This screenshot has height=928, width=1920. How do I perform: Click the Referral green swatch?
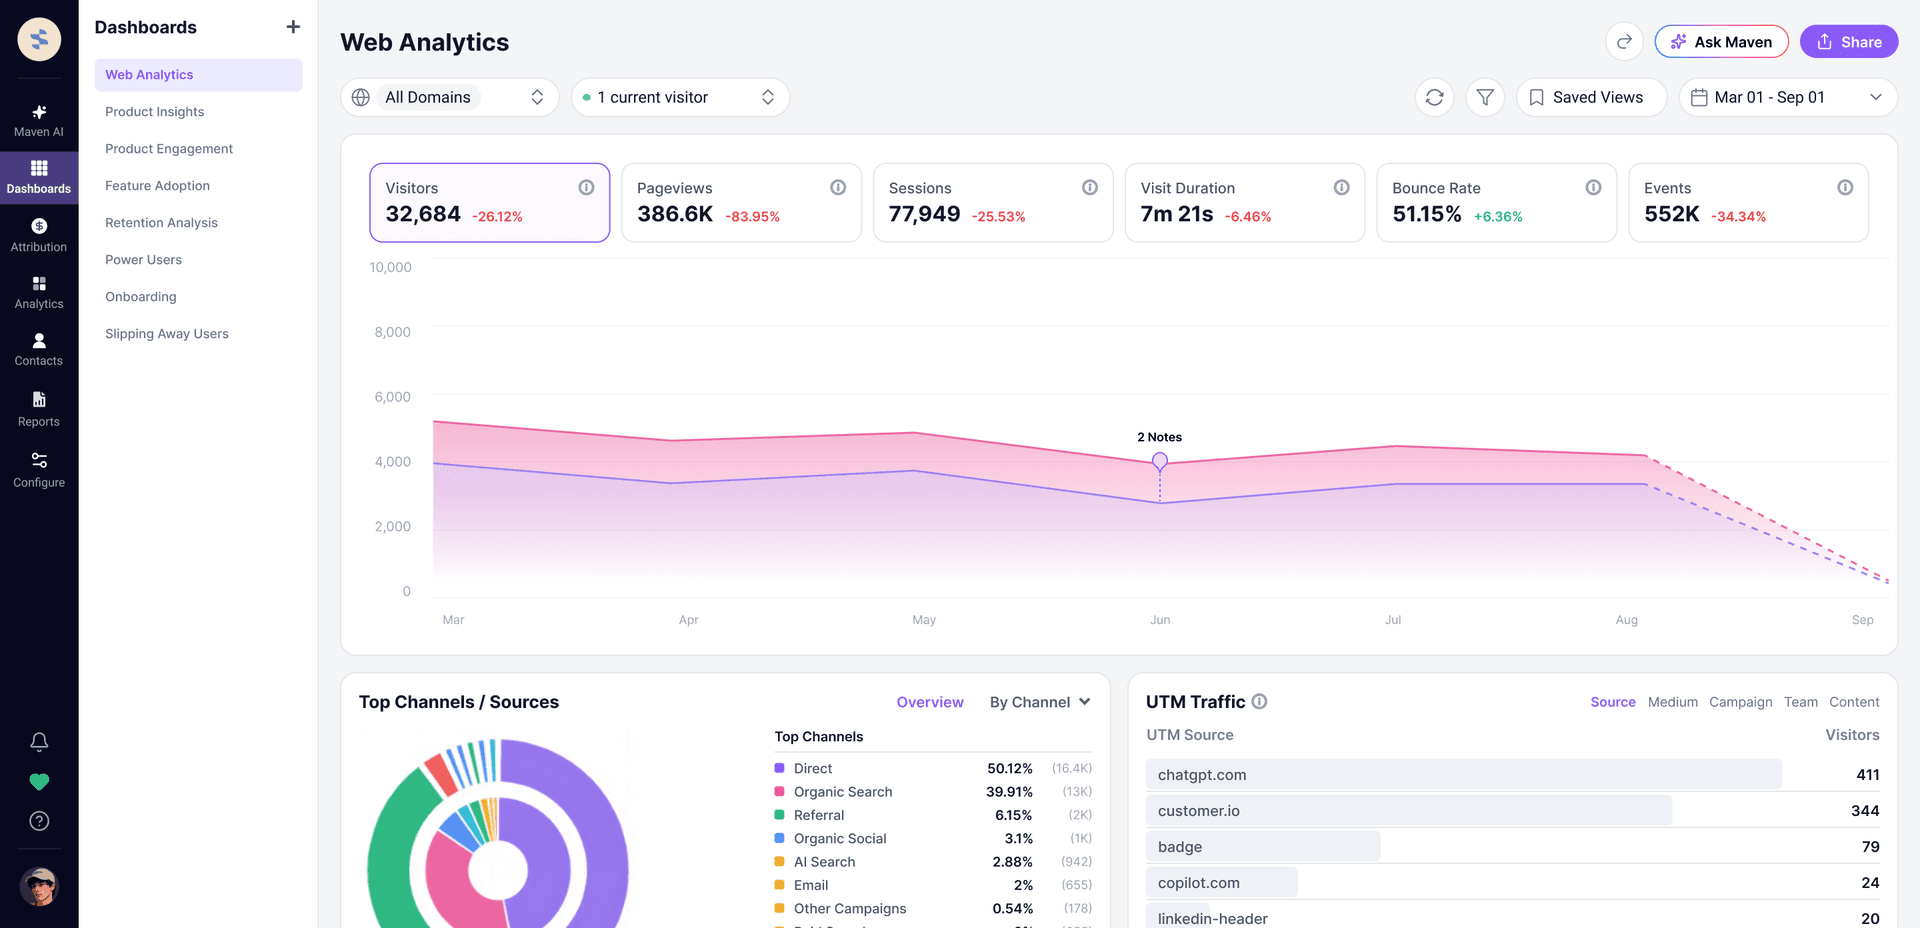click(780, 815)
